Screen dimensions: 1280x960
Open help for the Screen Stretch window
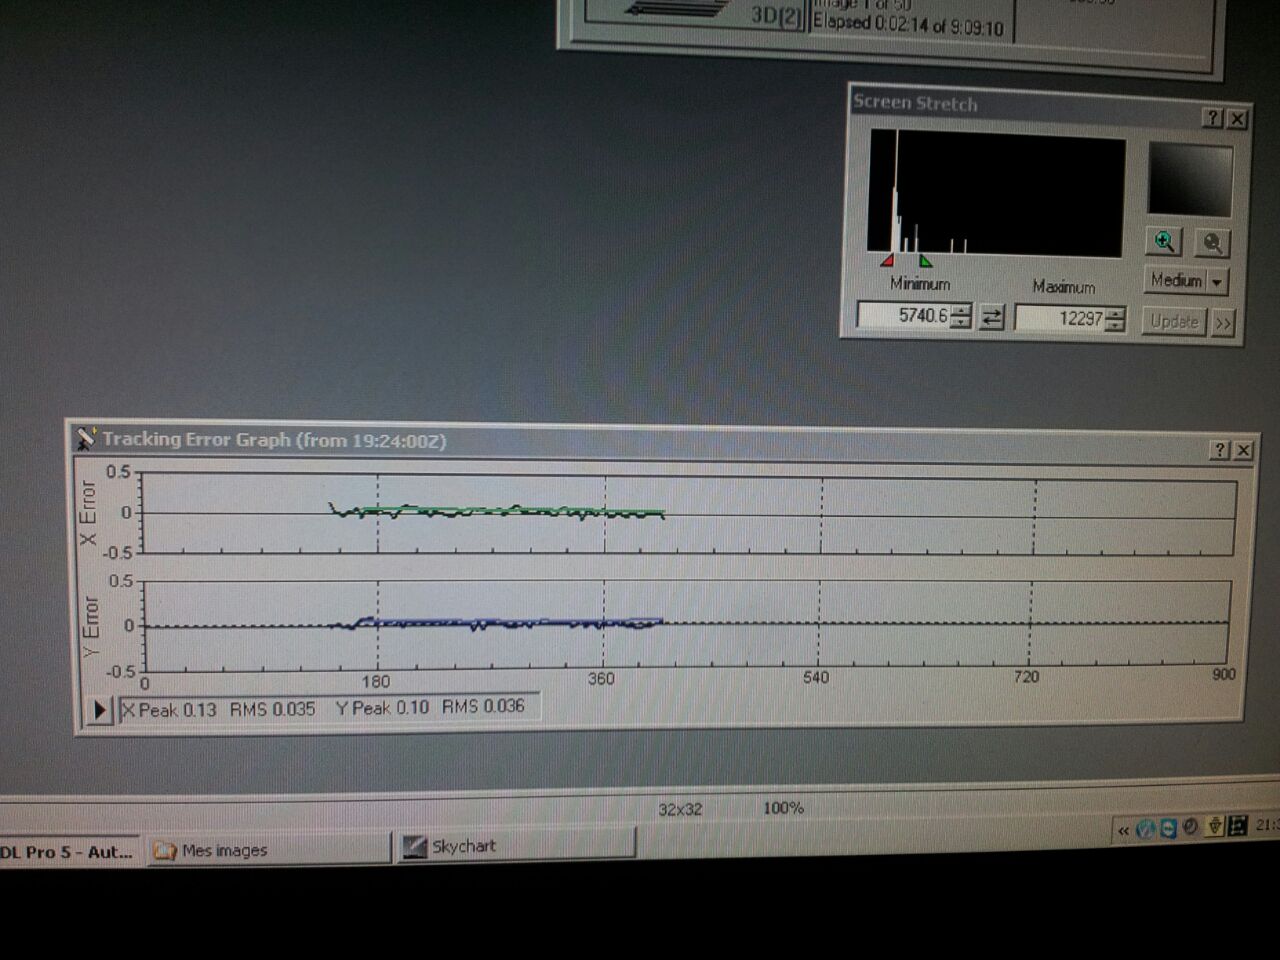pos(1212,118)
